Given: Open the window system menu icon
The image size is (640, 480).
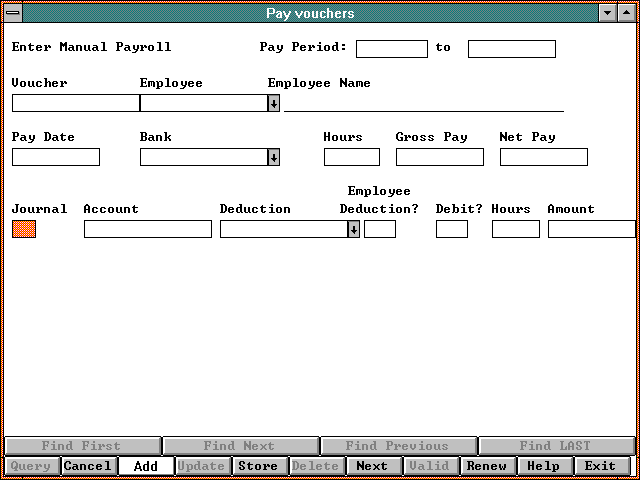Looking at the screenshot, I should point(12,13).
